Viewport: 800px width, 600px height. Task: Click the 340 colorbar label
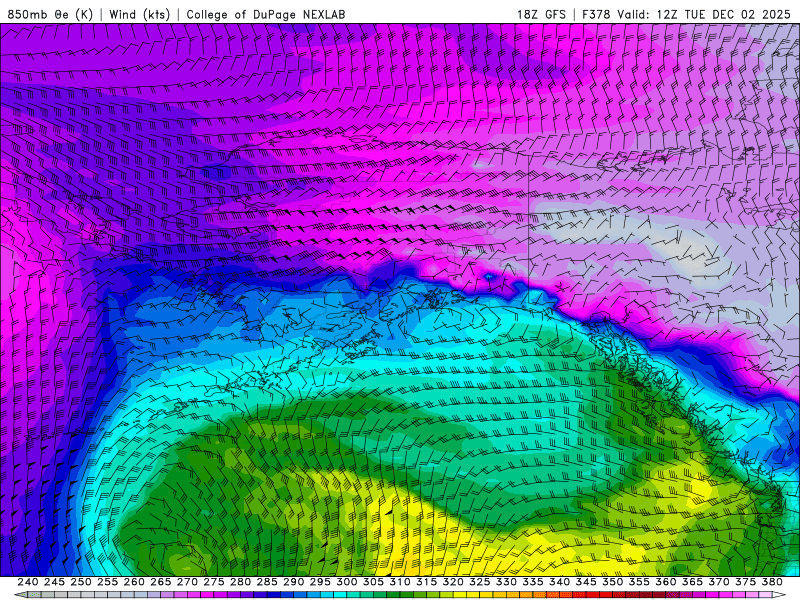coord(559,582)
